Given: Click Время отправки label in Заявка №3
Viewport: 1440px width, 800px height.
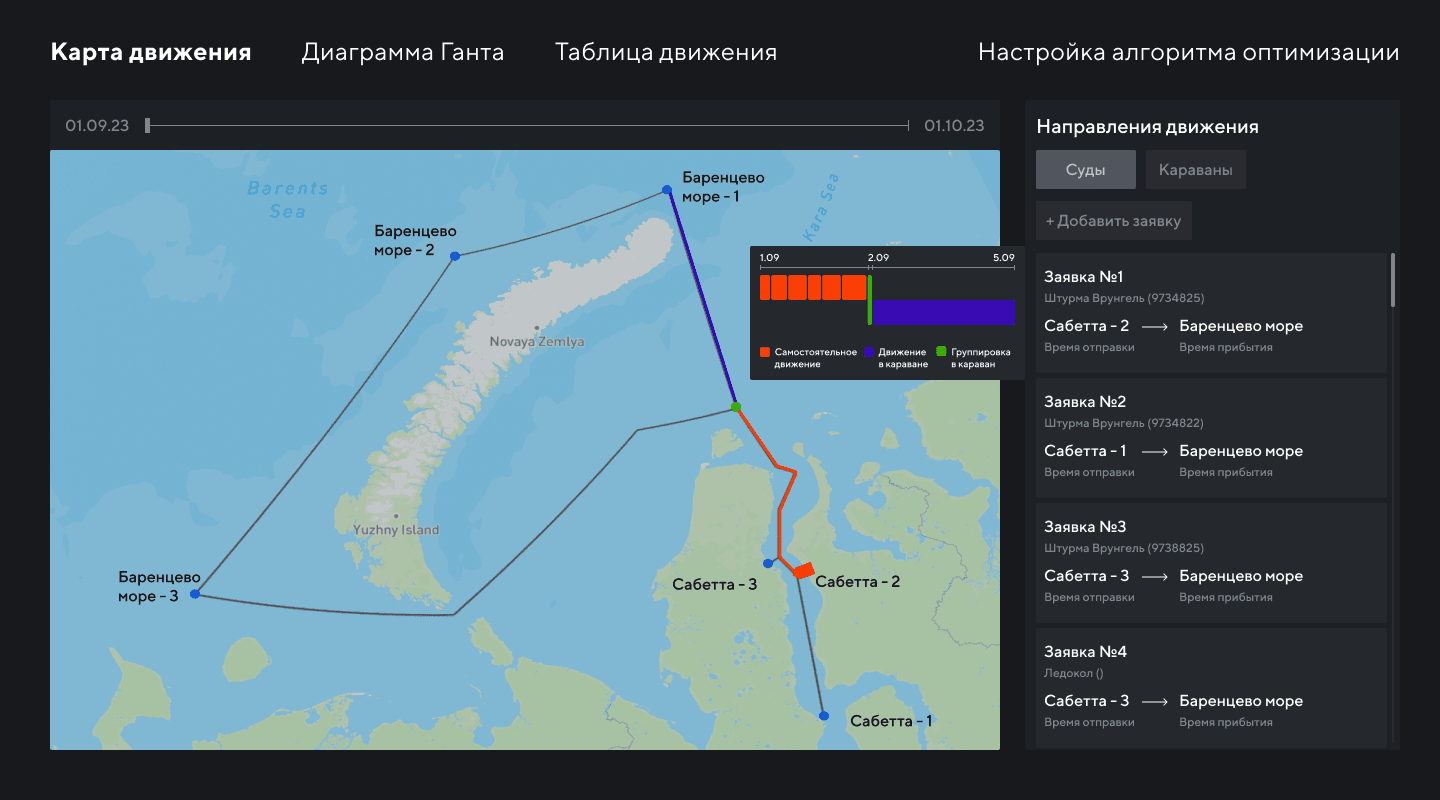Looking at the screenshot, I should [x=1089, y=597].
